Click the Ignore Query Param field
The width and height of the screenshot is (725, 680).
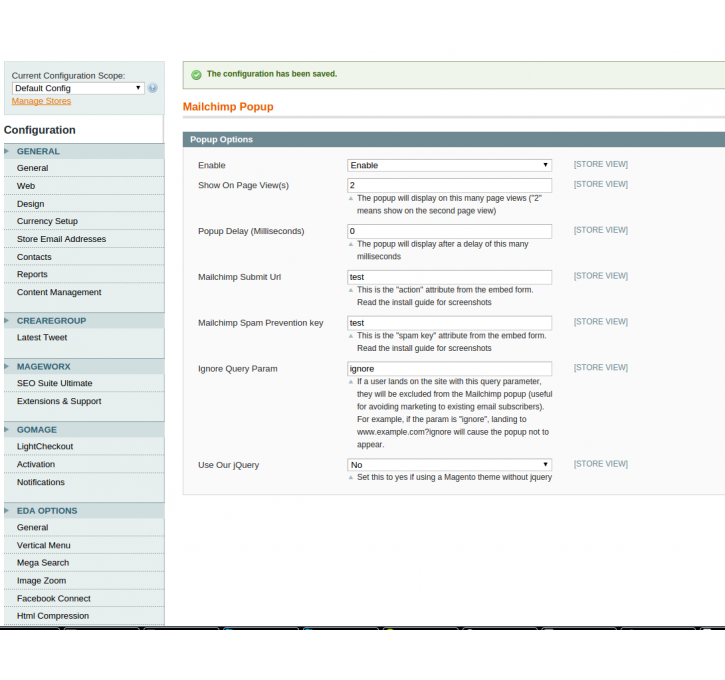tap(449, 368)
